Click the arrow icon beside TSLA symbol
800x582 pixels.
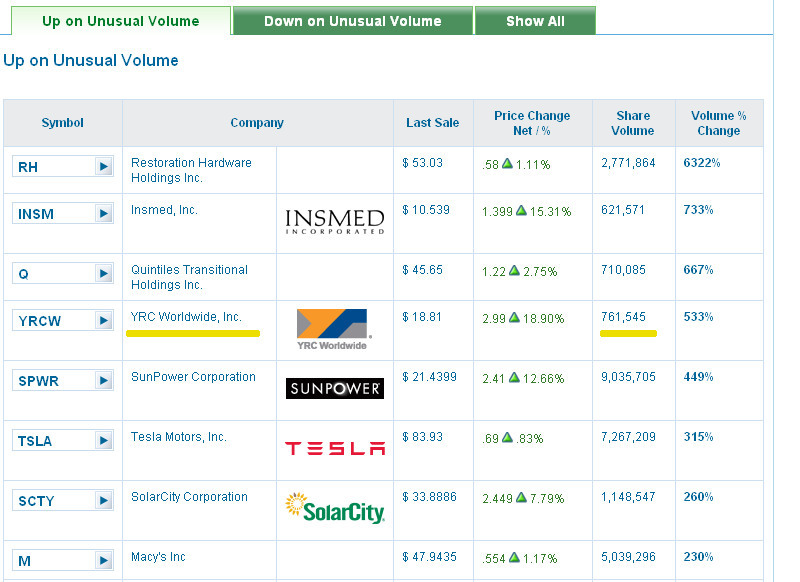click(x=104, y=441)
